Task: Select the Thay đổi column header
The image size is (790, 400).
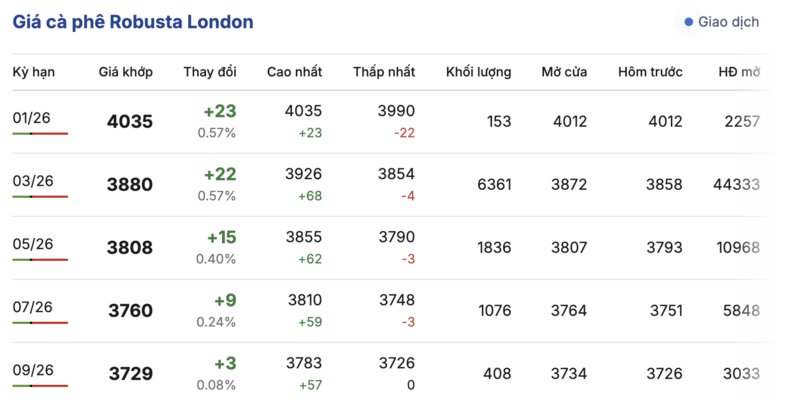Action: 210,72
